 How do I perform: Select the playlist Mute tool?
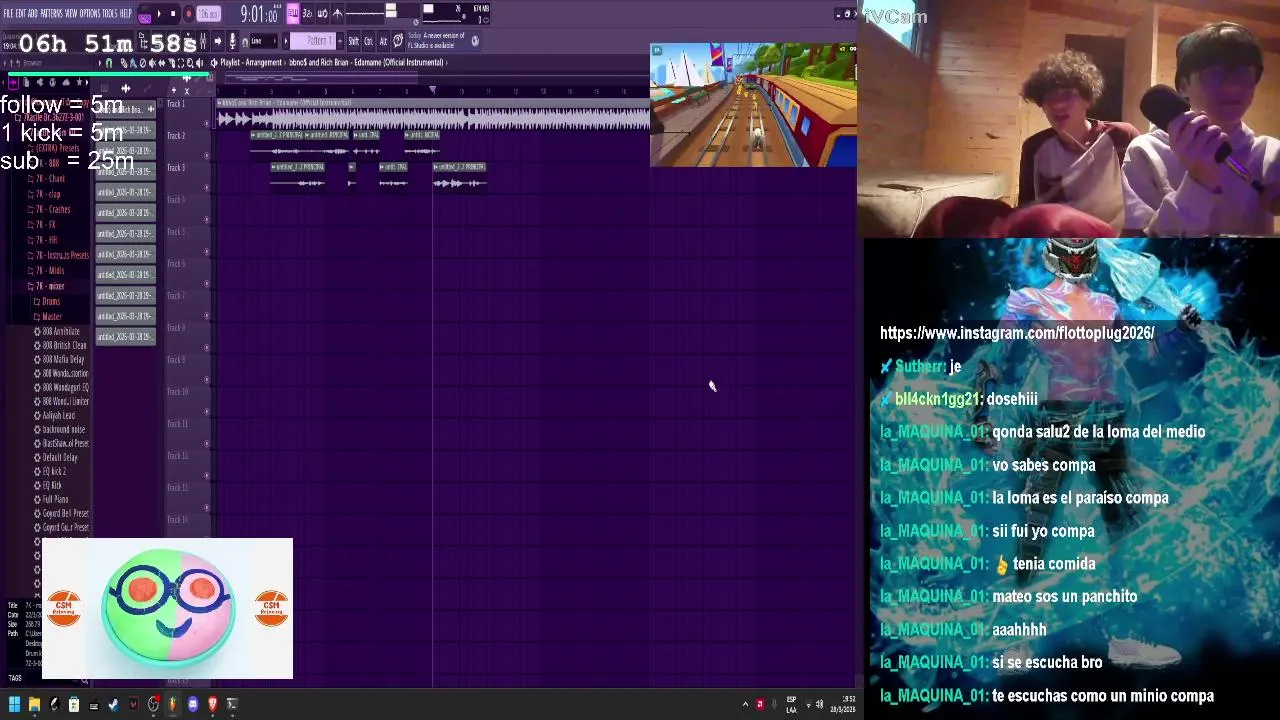(152, 62)
